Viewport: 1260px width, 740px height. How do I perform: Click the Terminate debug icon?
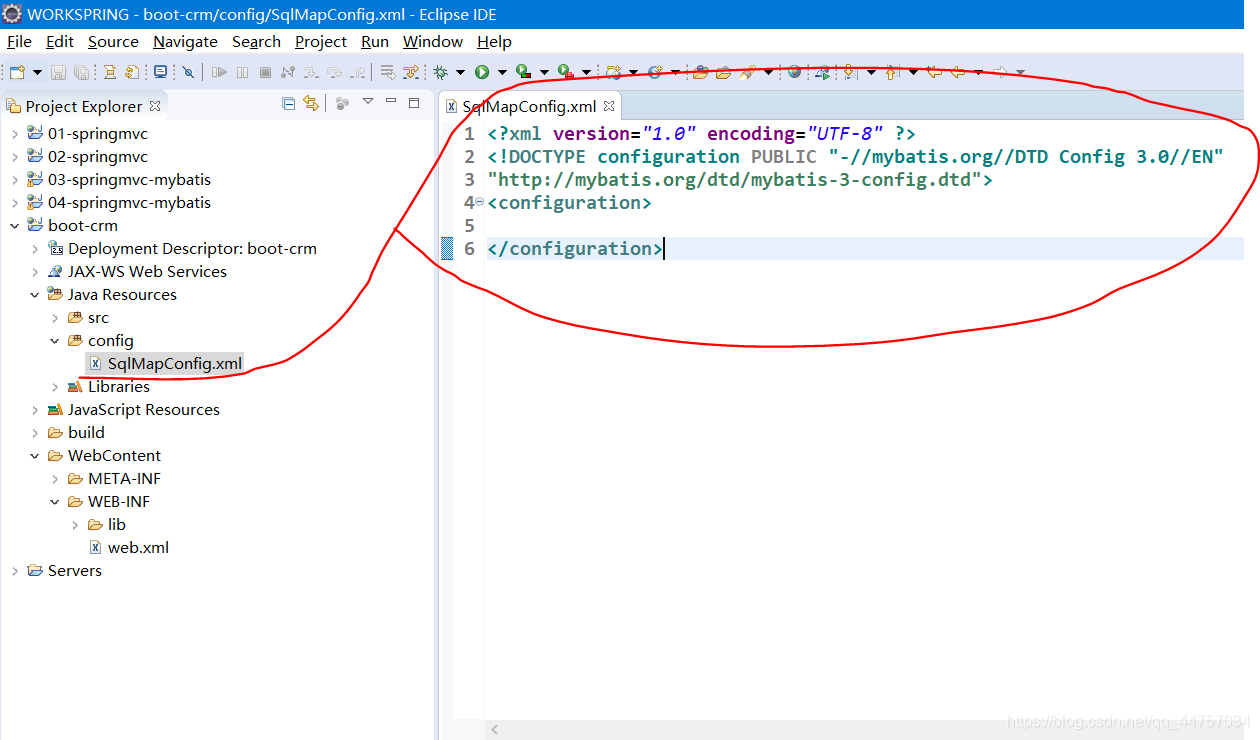pos(265,72)
